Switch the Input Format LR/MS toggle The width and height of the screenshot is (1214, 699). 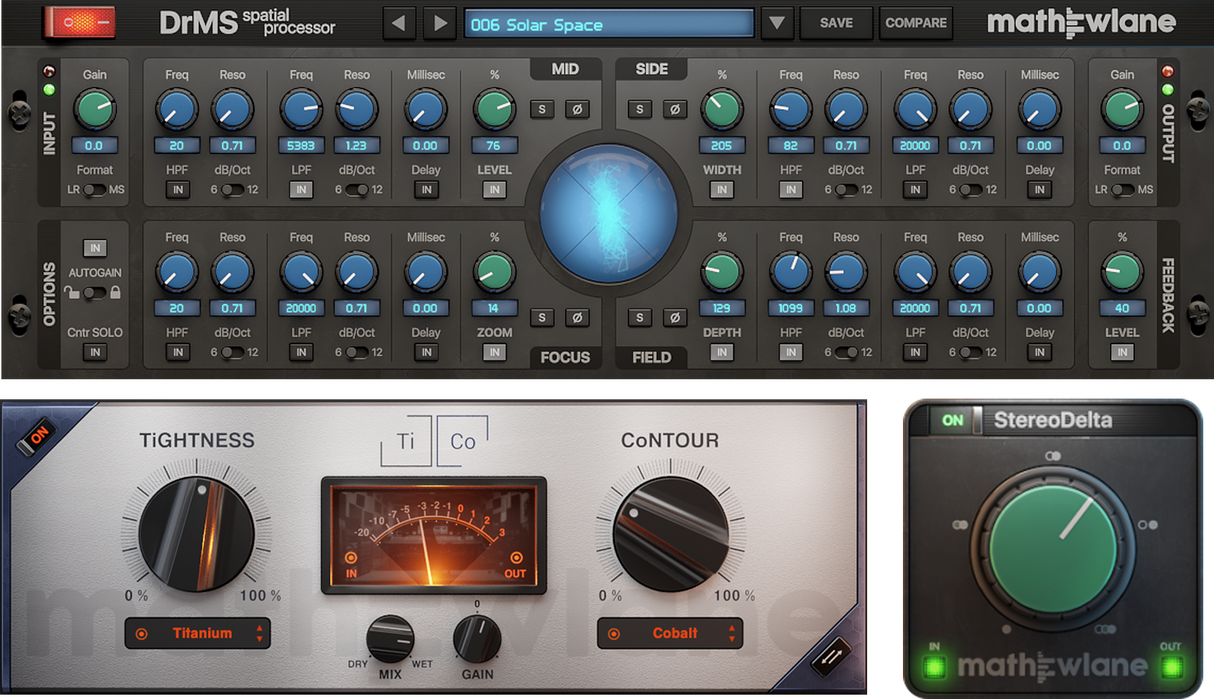click(x=94, y=190)
